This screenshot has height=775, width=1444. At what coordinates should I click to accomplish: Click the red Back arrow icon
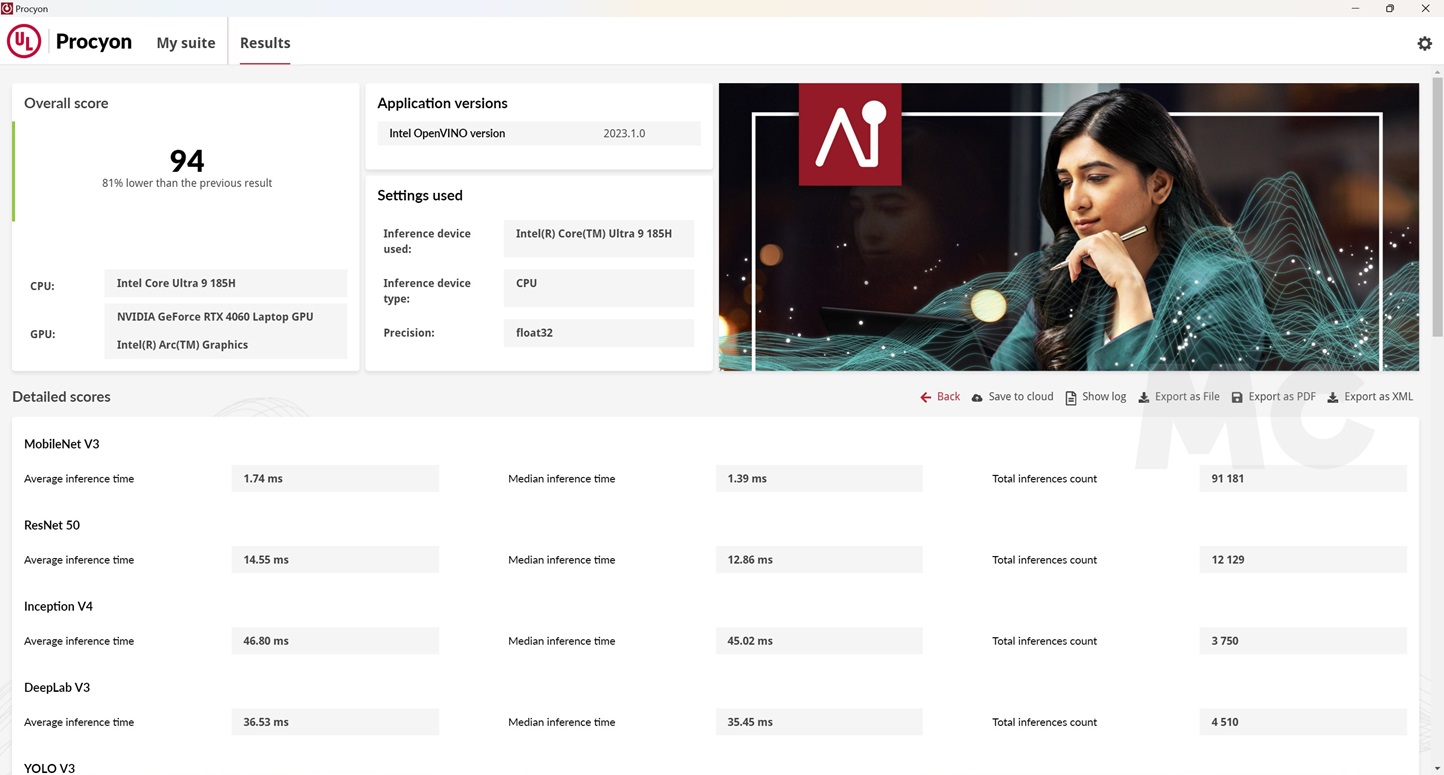925,397
